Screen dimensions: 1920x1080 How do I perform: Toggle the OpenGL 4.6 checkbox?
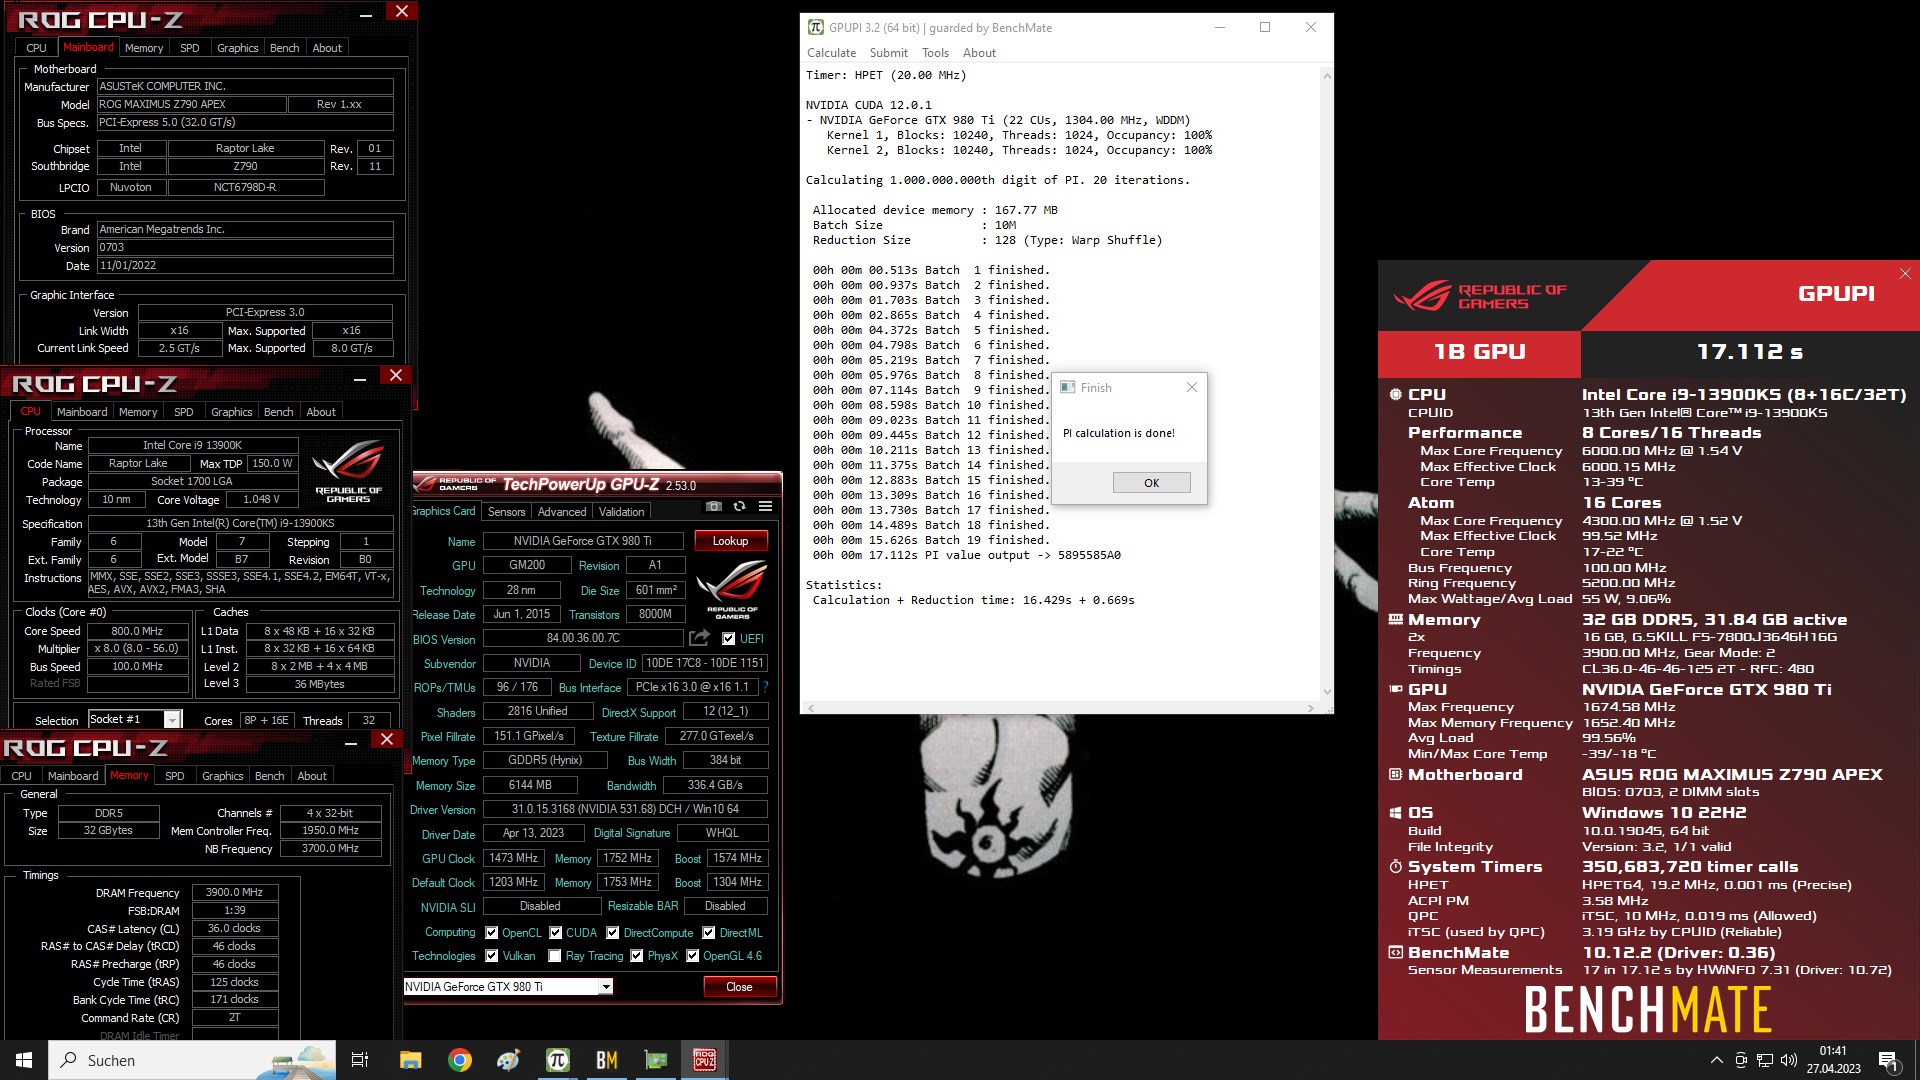692,956
